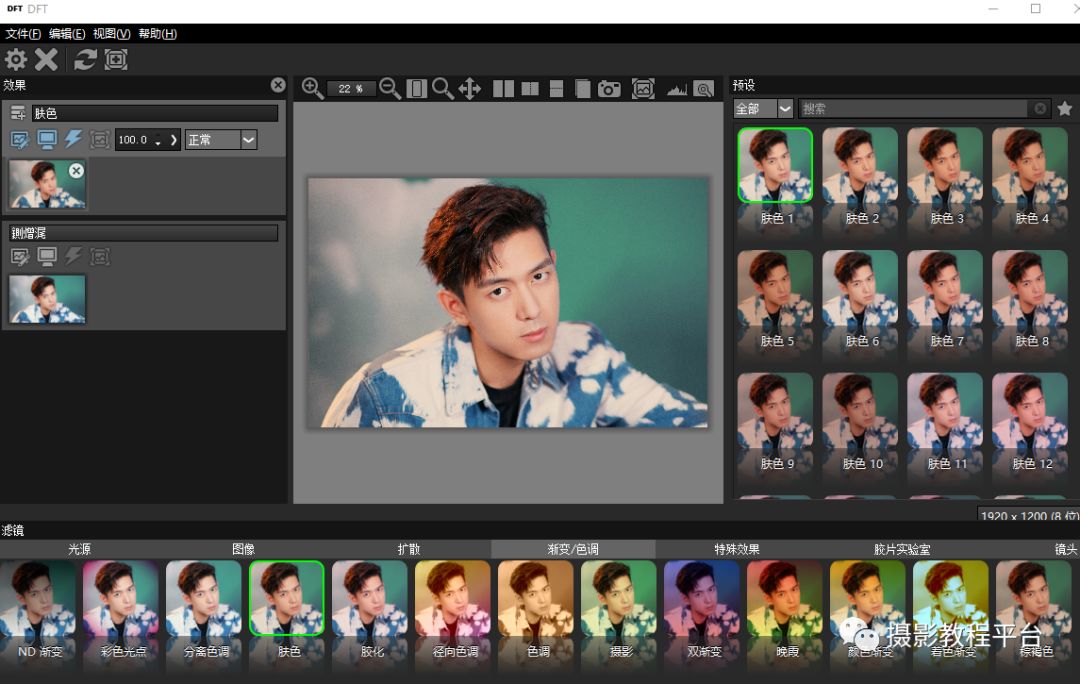Open the 全部 preset category dropdown
Image resolution: width=1080 pixels, height=684 pixels.
763,108
